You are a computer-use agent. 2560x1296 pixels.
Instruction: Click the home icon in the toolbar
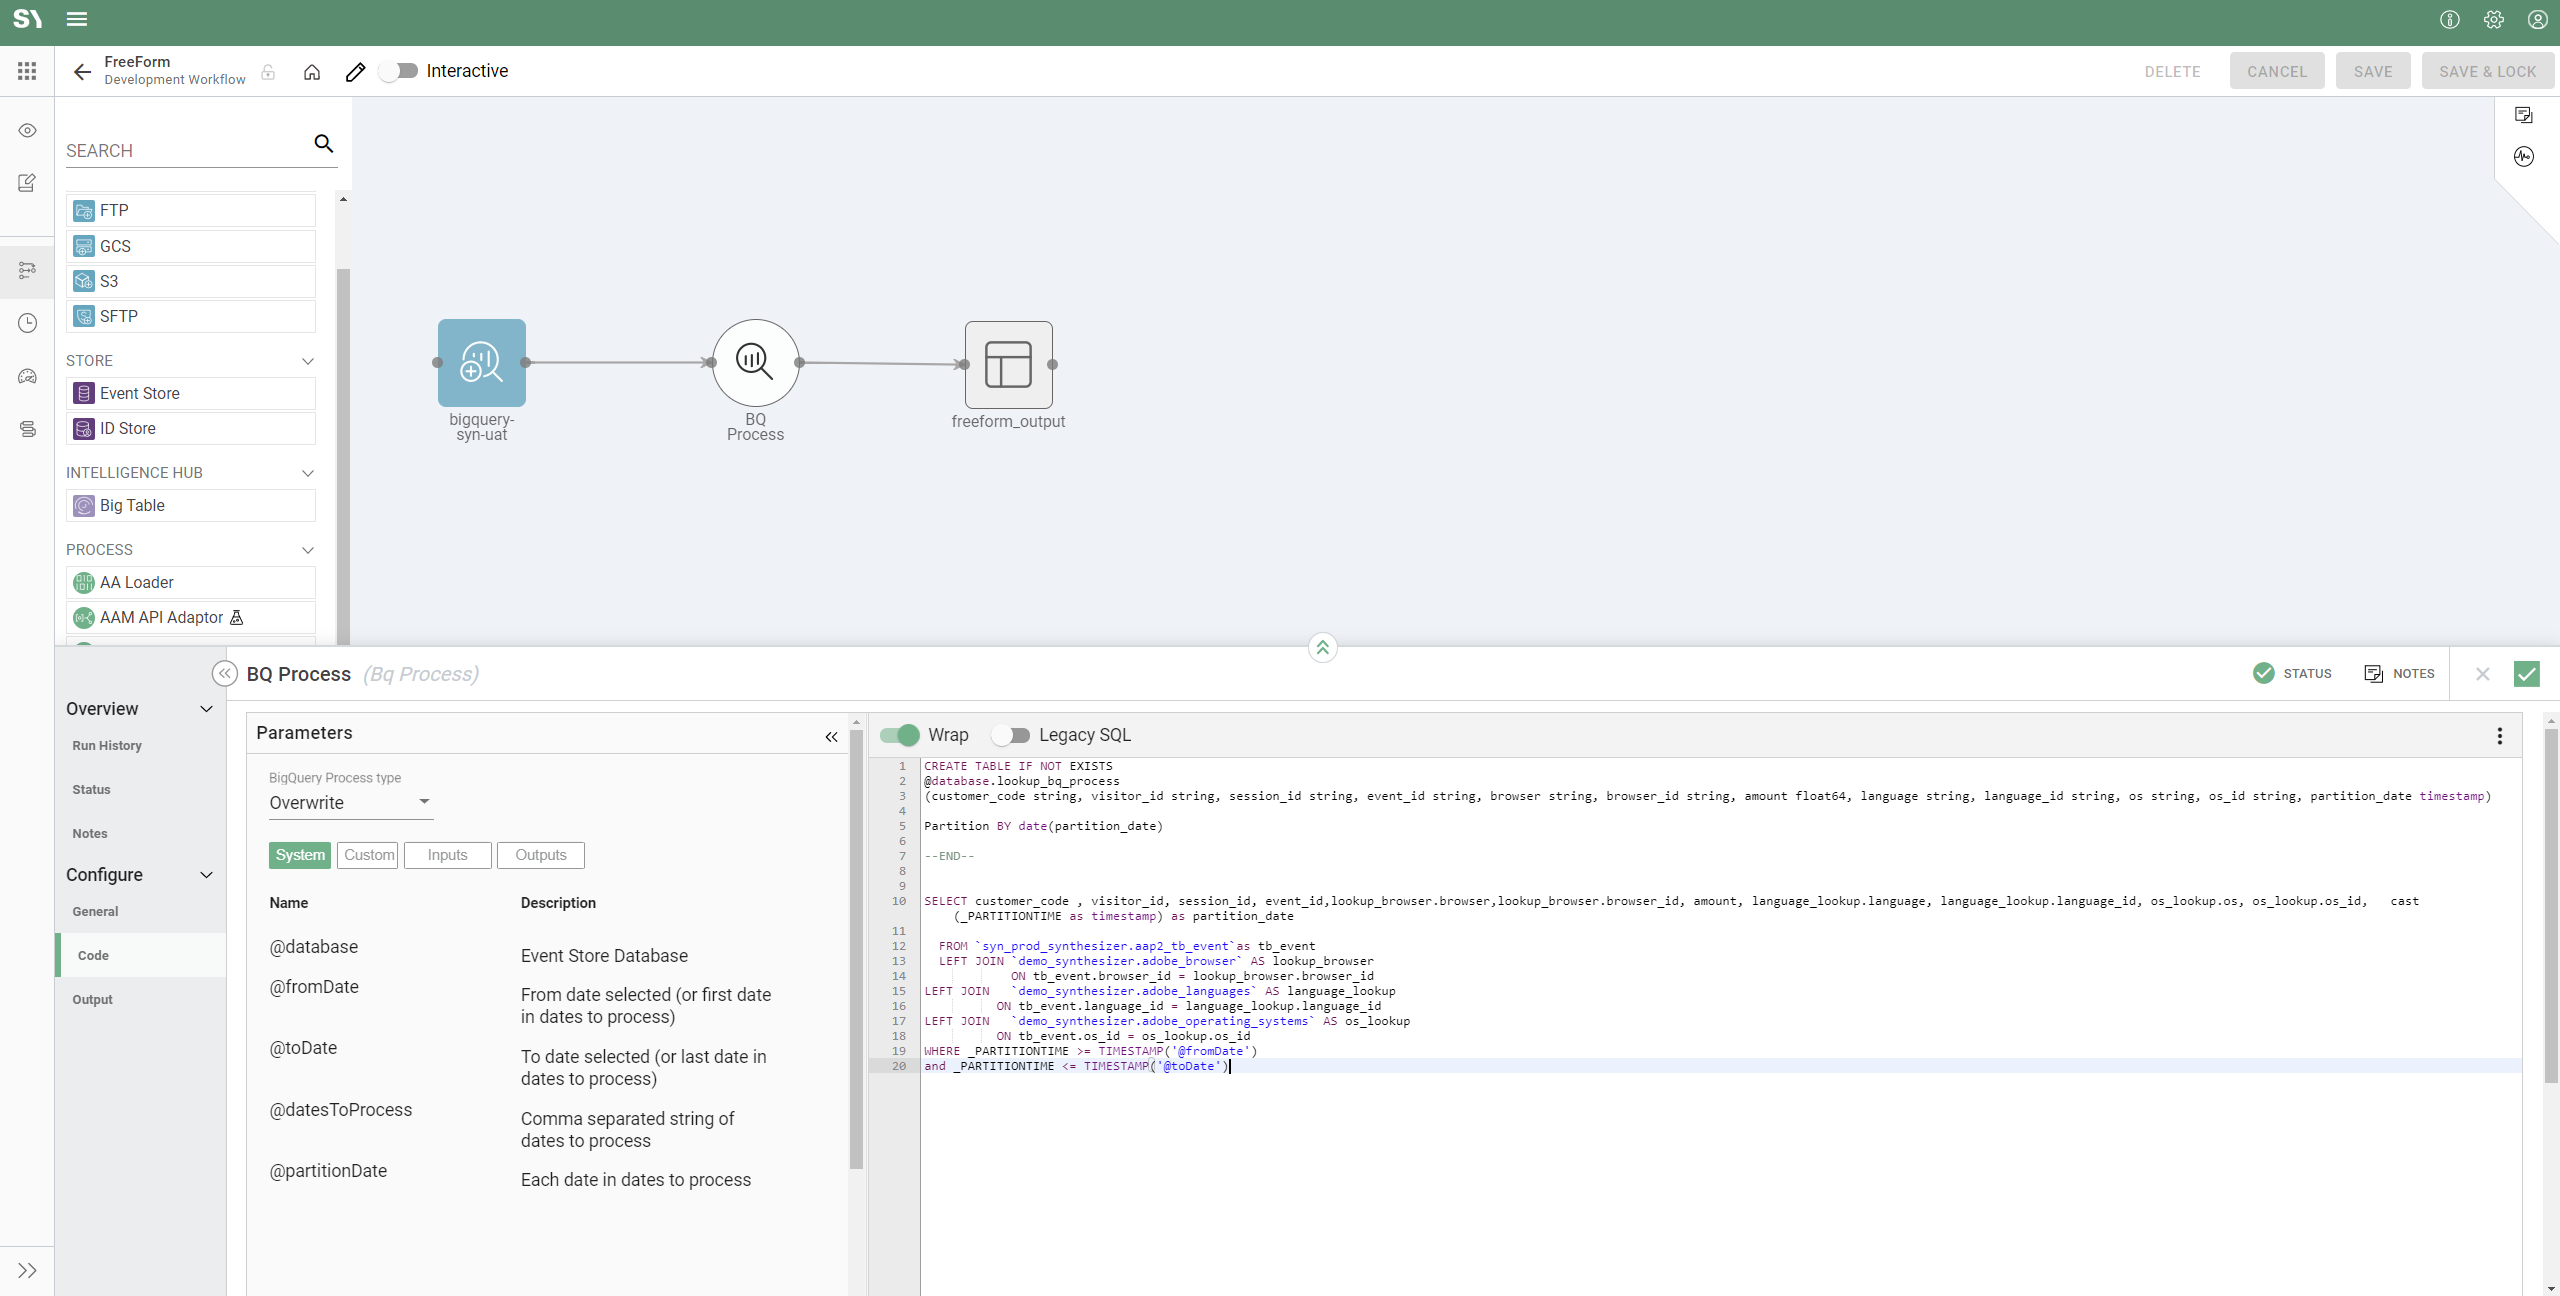pyautogui.click(x=312, y=72)
